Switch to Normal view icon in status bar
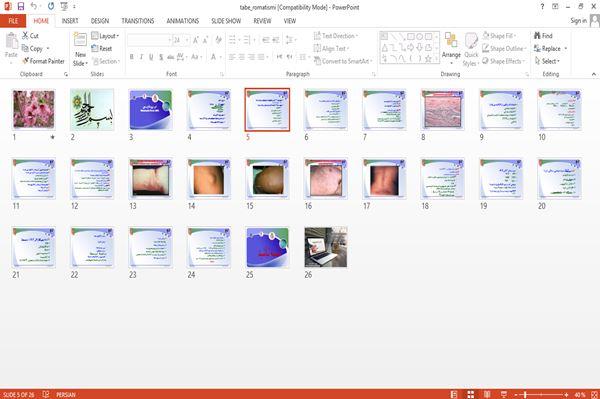Screen dimensions: 600x399 tap(454, 394)
